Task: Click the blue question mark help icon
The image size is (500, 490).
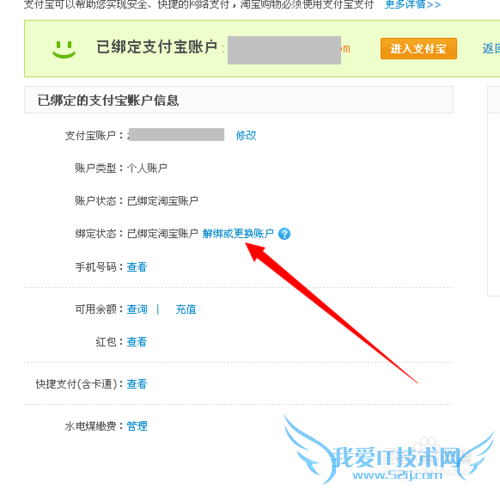Action: [x=284, y=234]
